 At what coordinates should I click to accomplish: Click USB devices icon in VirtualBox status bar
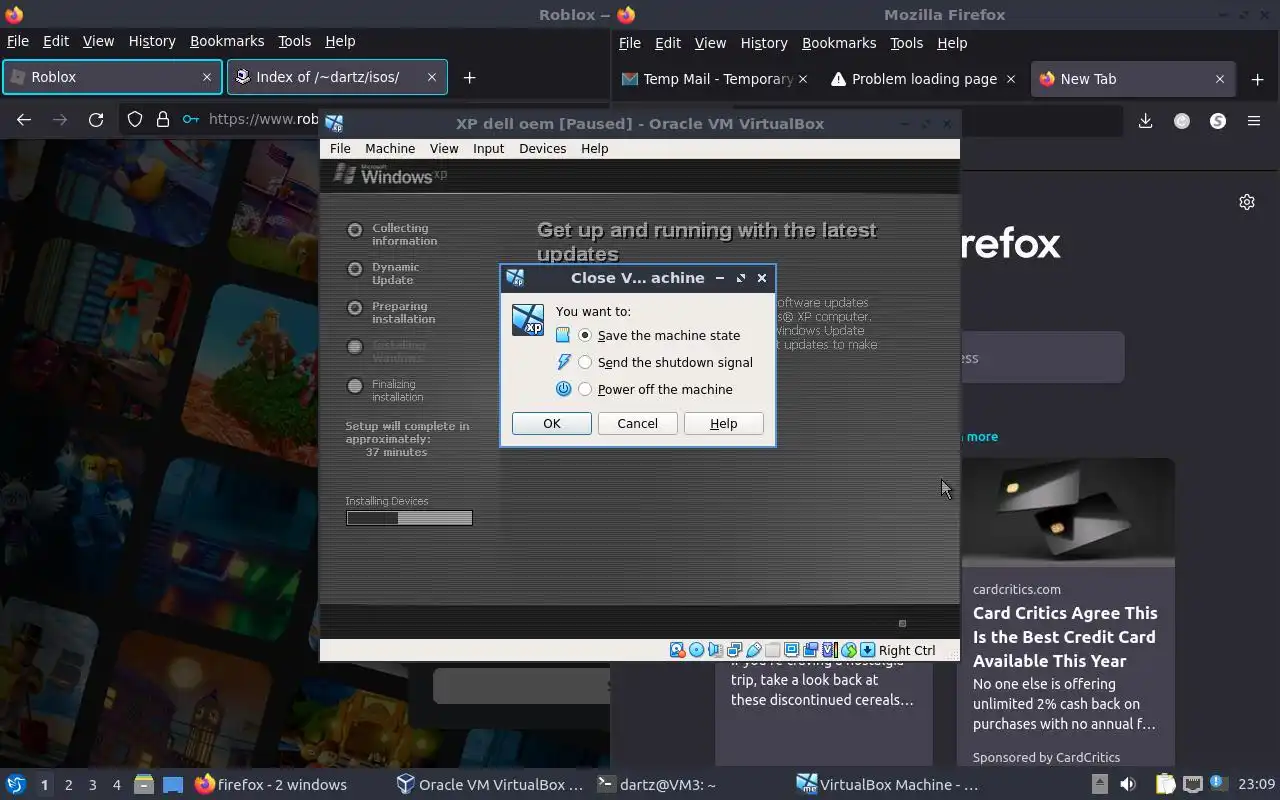[x=753, y=650]
